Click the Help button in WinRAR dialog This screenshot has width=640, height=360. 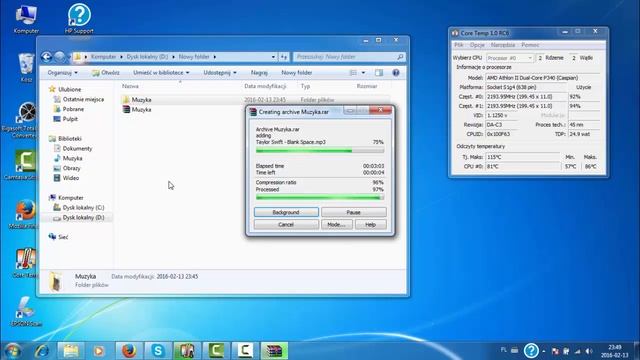(x=371, y=224)
